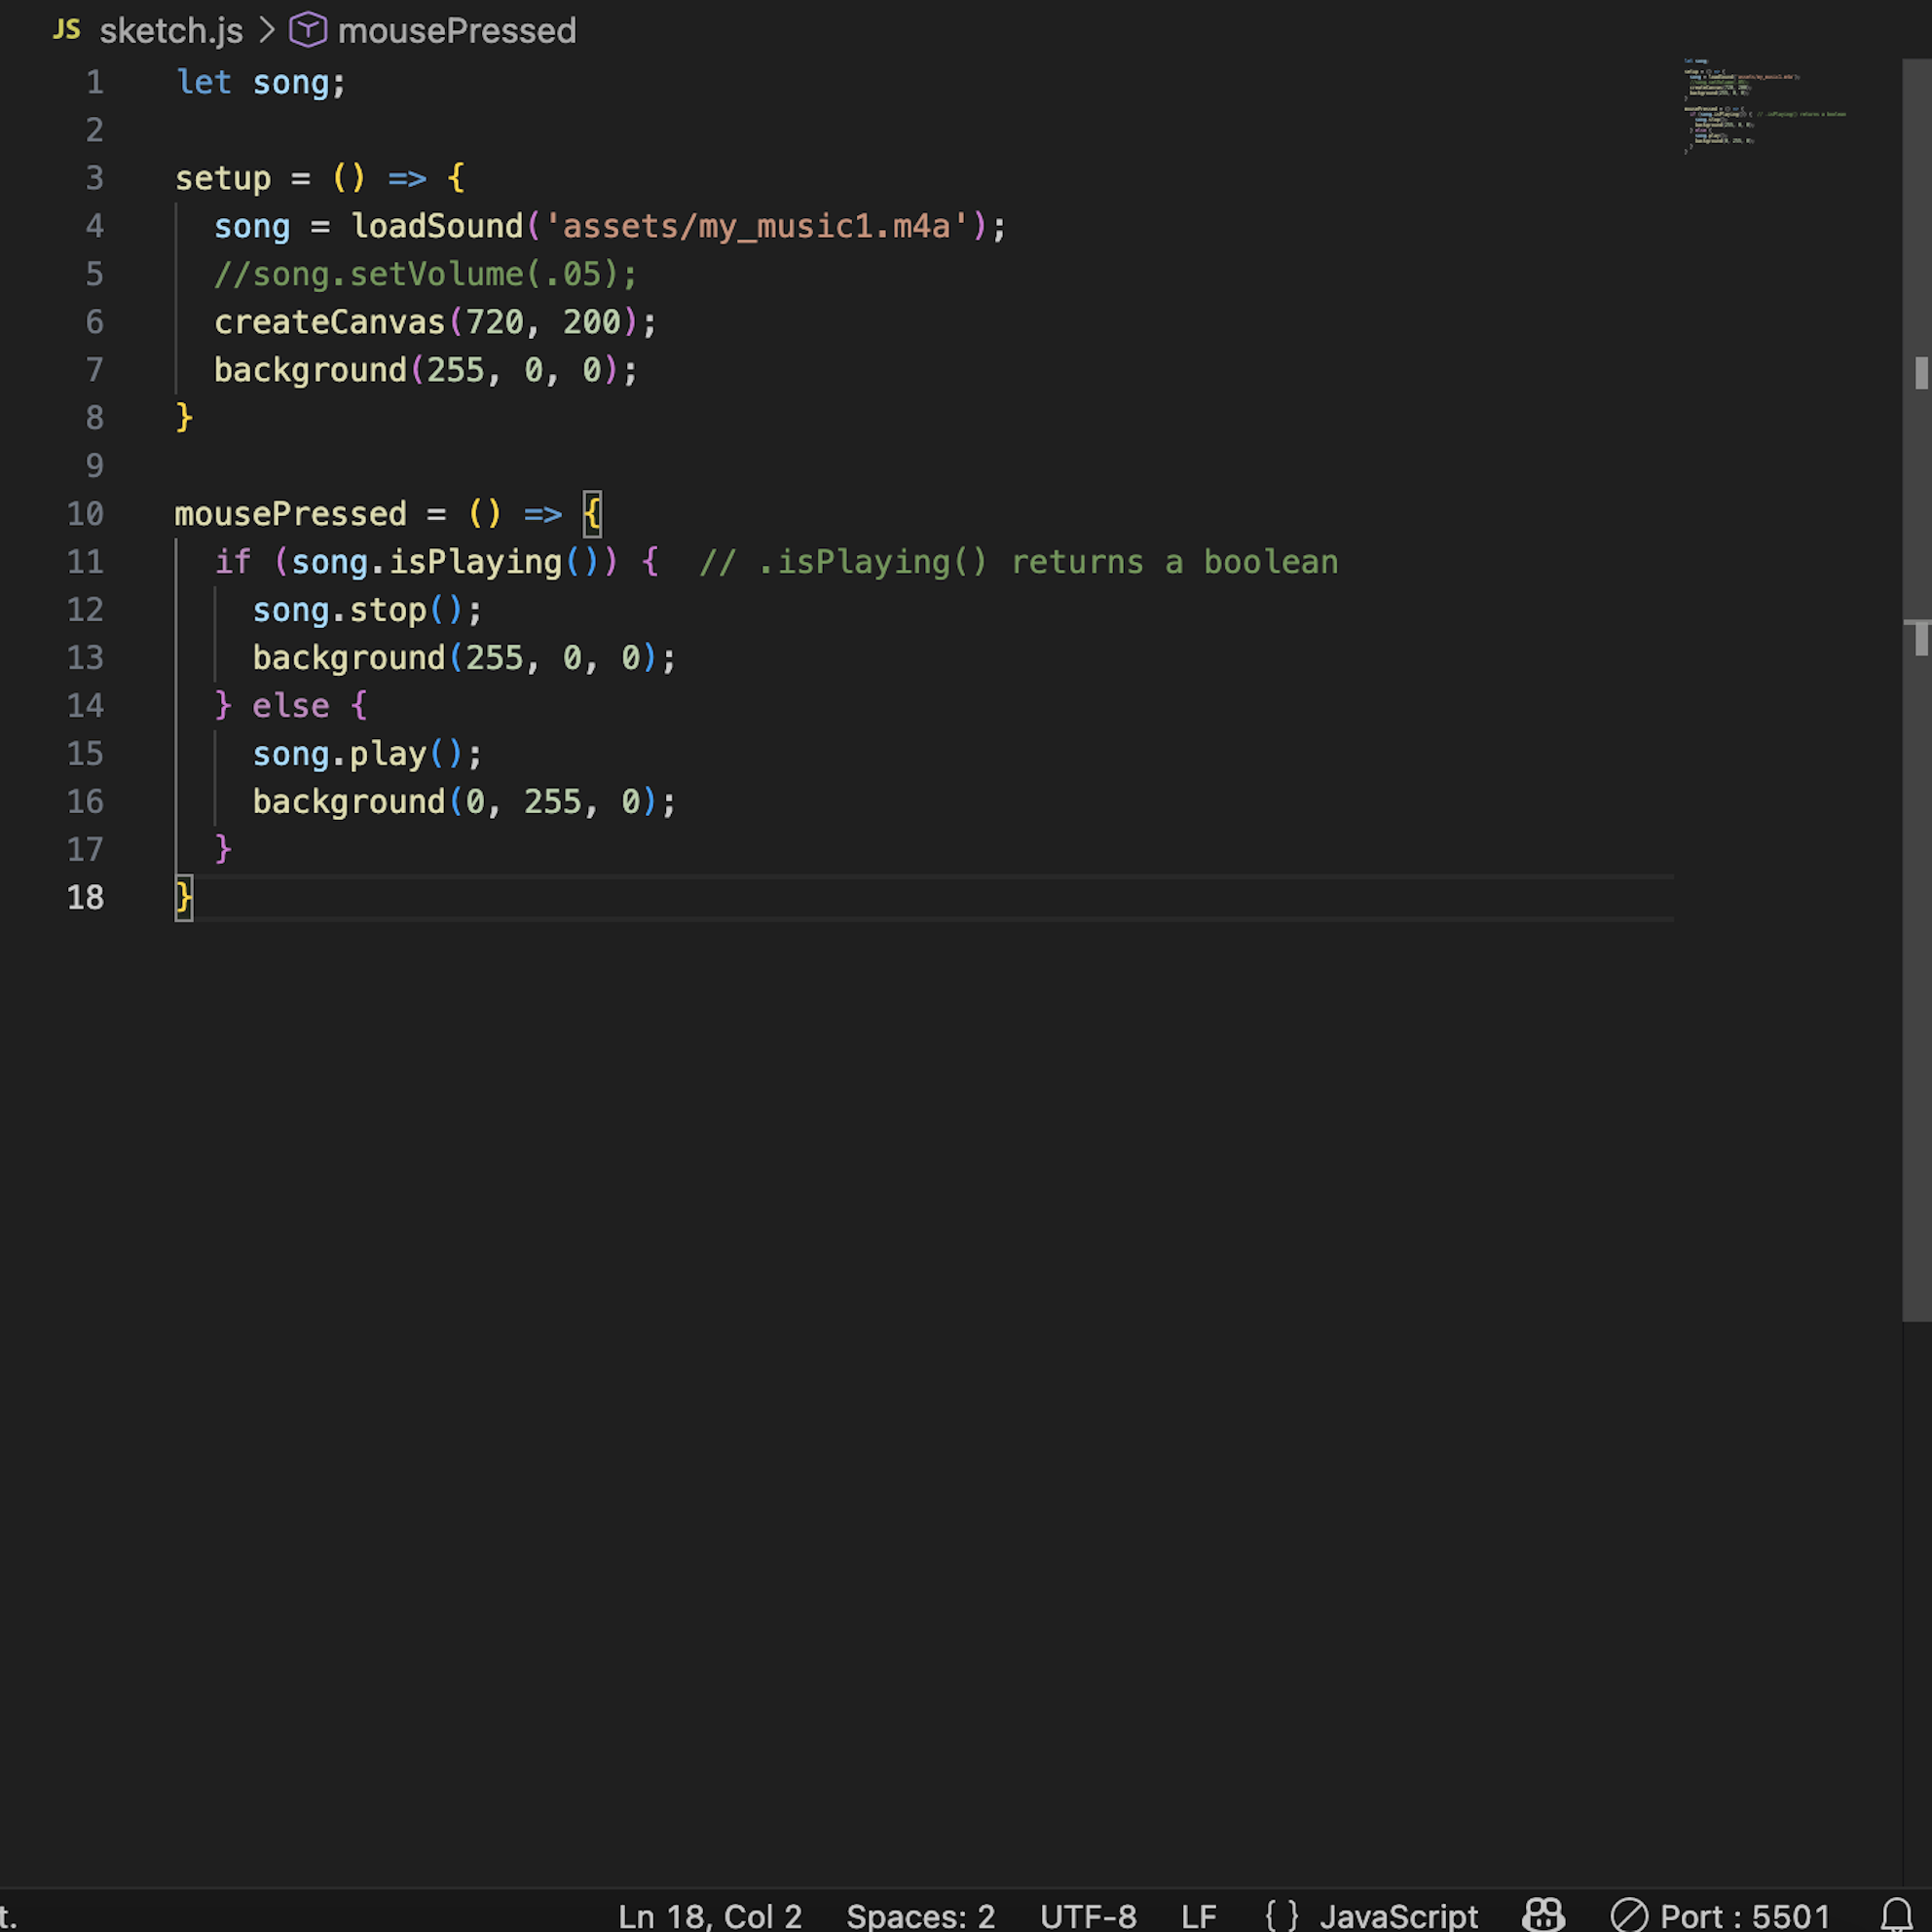Click the closing brace on line 18
This screenshot has width=1932, height=1932.
coord(184,898)
